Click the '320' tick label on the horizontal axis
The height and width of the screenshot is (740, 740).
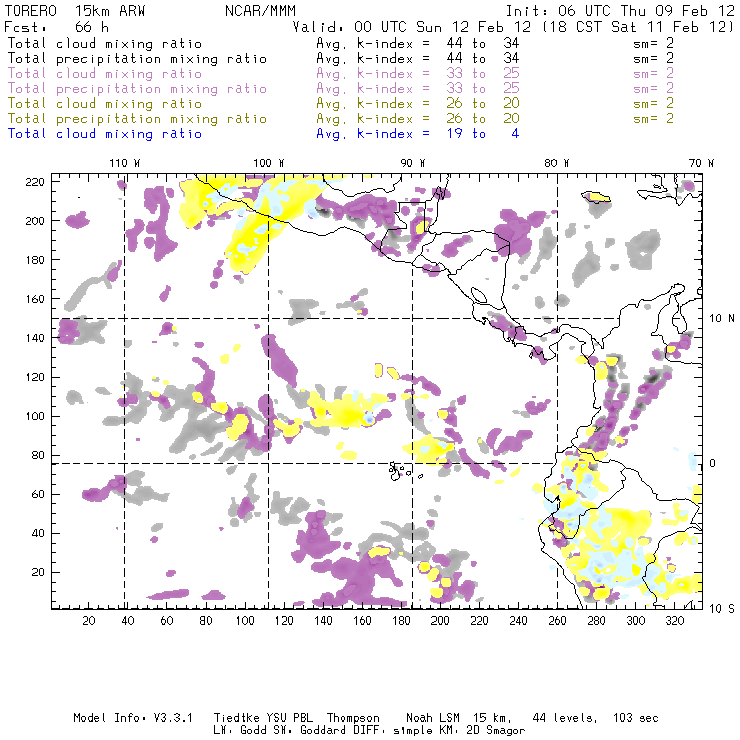pyautogui.click(x=675, y=621)
